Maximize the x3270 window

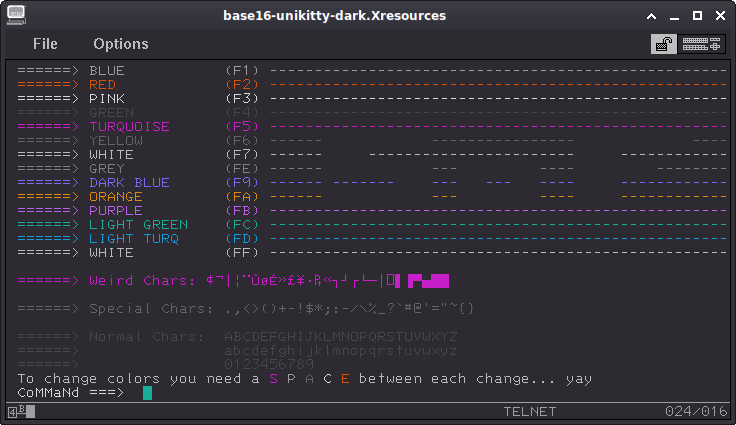pyautogui.click(x=698, y=16)
